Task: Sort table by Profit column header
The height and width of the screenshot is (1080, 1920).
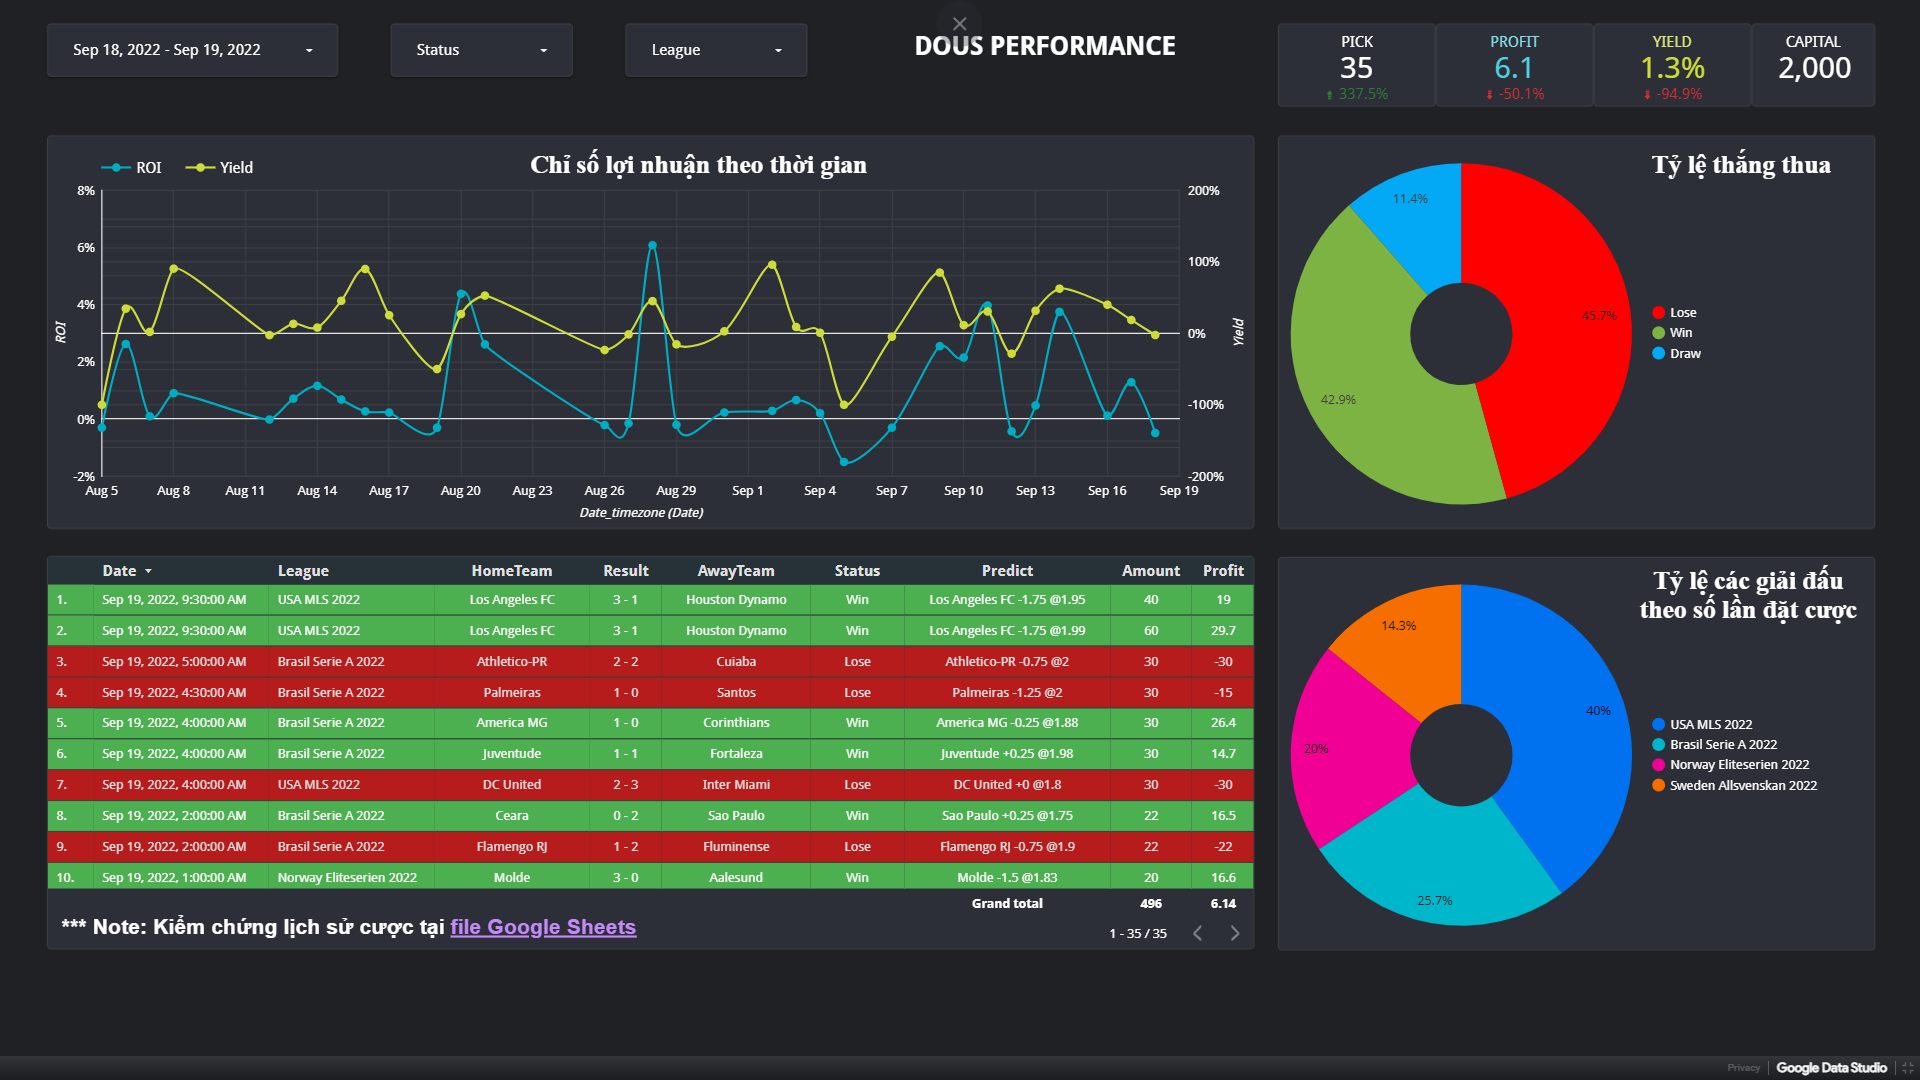Action: 1222,571
